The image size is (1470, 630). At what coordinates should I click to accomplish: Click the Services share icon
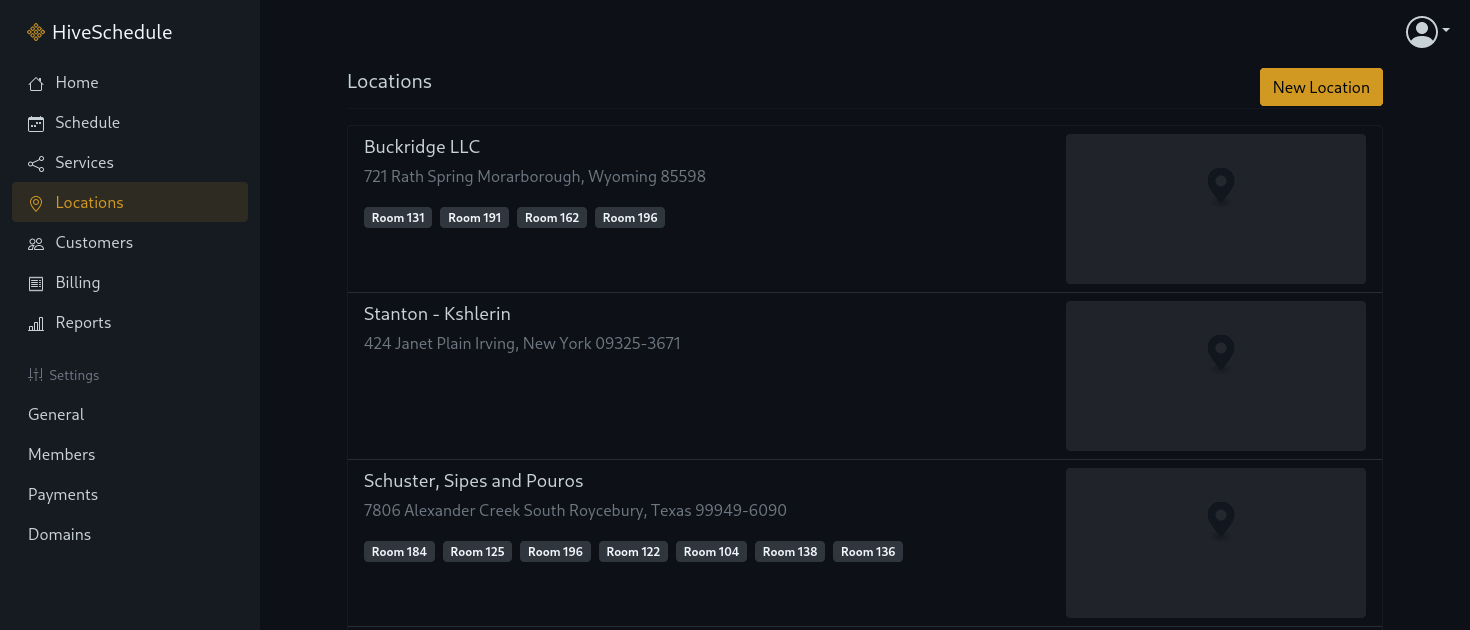click(x=36, y=163)
